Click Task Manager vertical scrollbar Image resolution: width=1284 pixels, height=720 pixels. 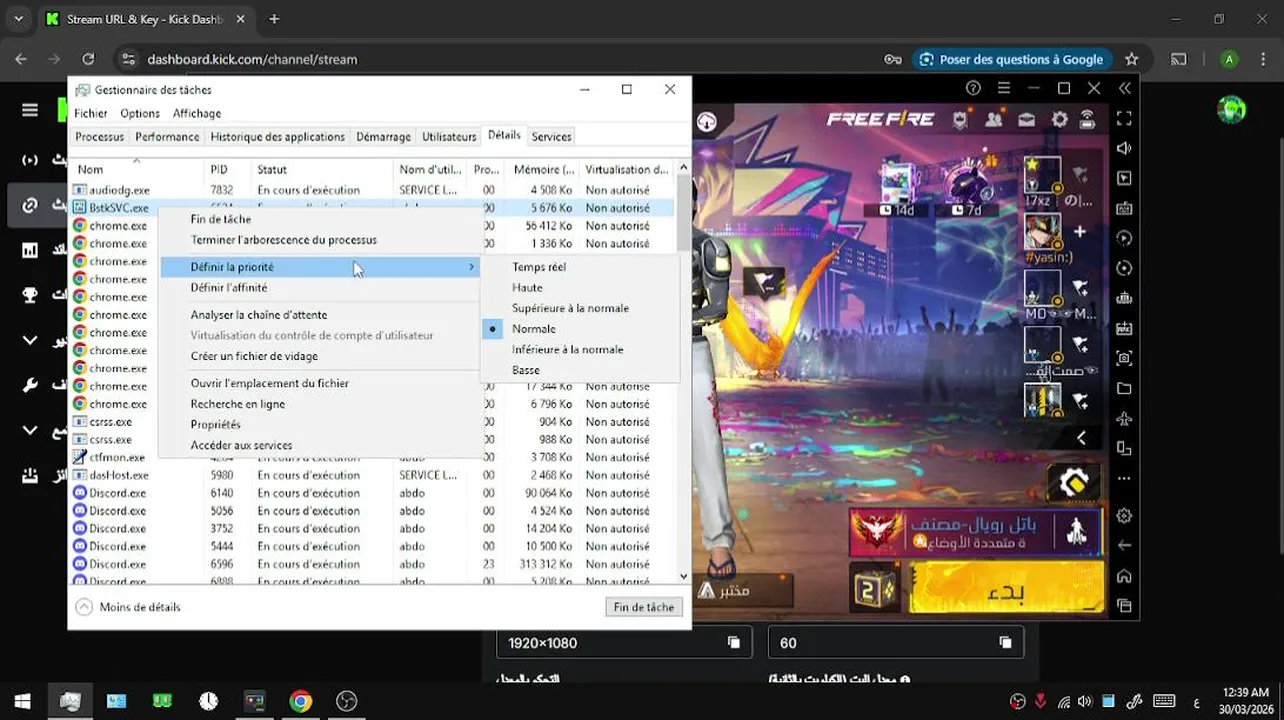pyautogui.click(x=684, y=372)
